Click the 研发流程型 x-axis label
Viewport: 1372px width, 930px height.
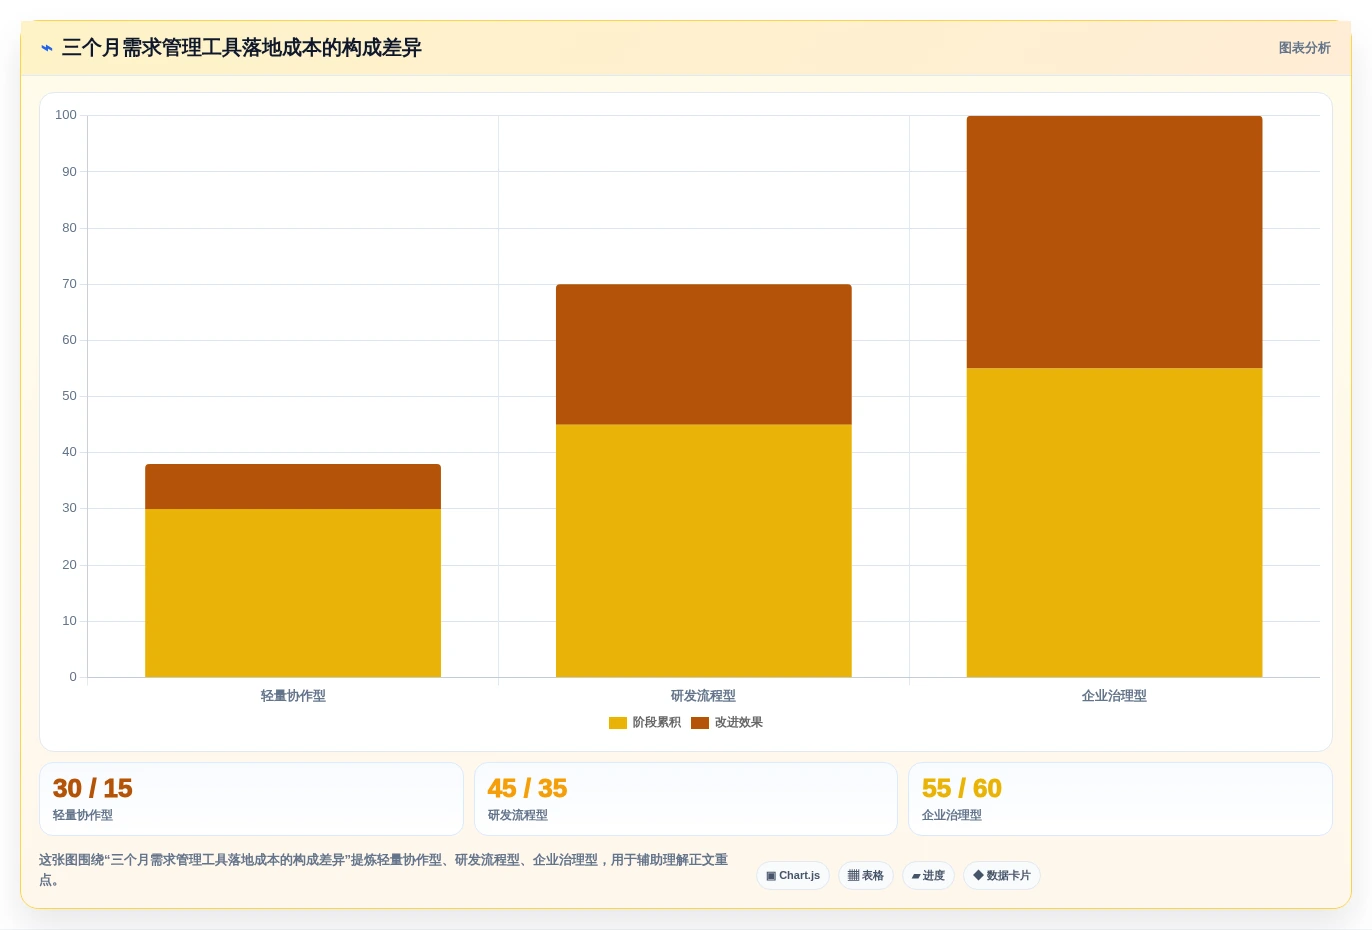click(x=704, y=696)
